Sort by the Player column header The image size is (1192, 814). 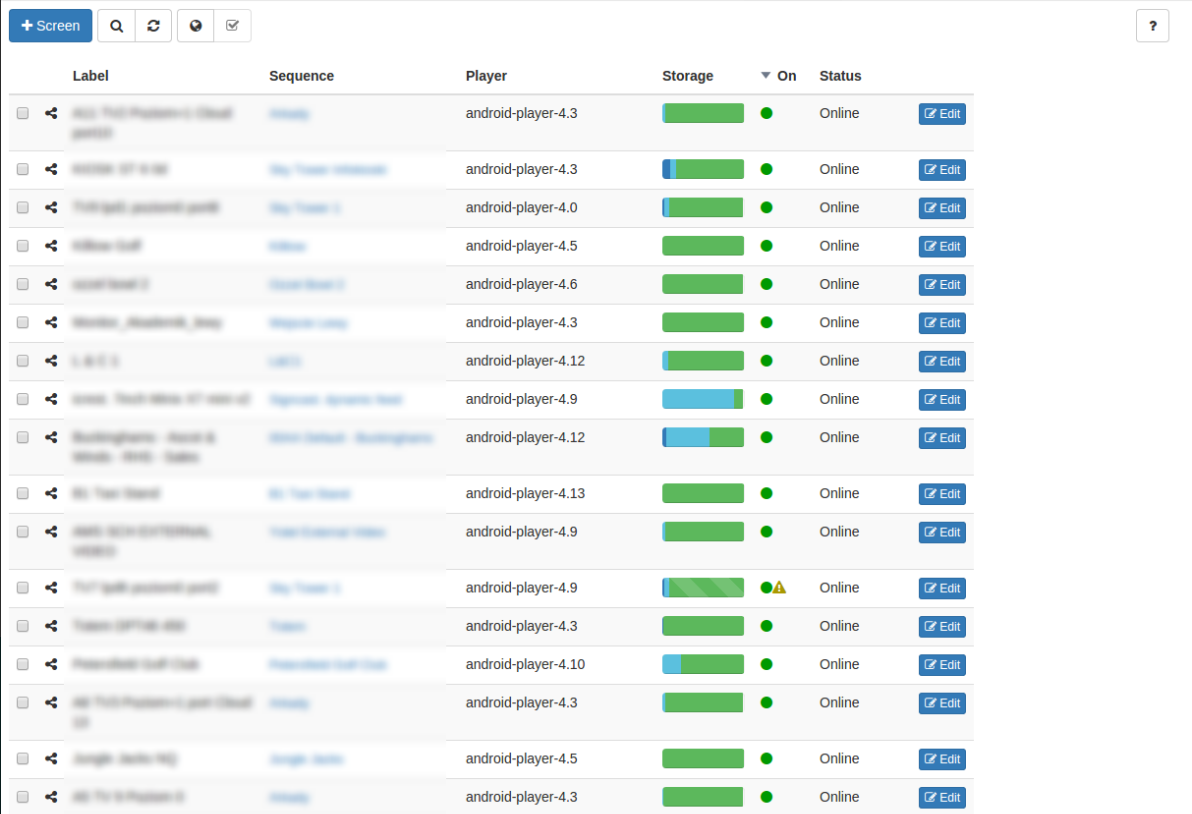(487, 76)
